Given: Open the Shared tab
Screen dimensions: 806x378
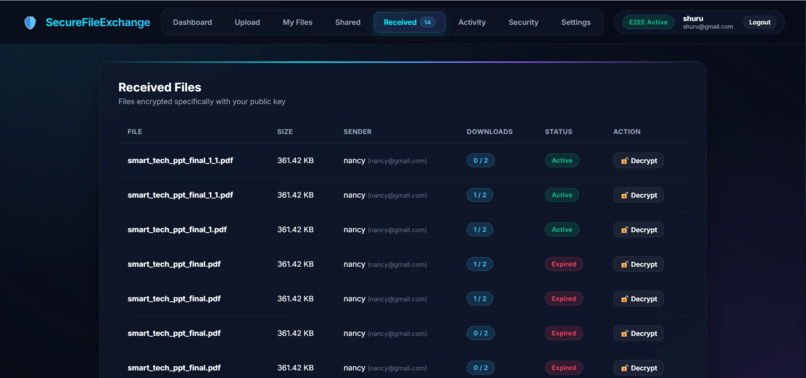Looking at the screenshot, I should click(347, 23).
